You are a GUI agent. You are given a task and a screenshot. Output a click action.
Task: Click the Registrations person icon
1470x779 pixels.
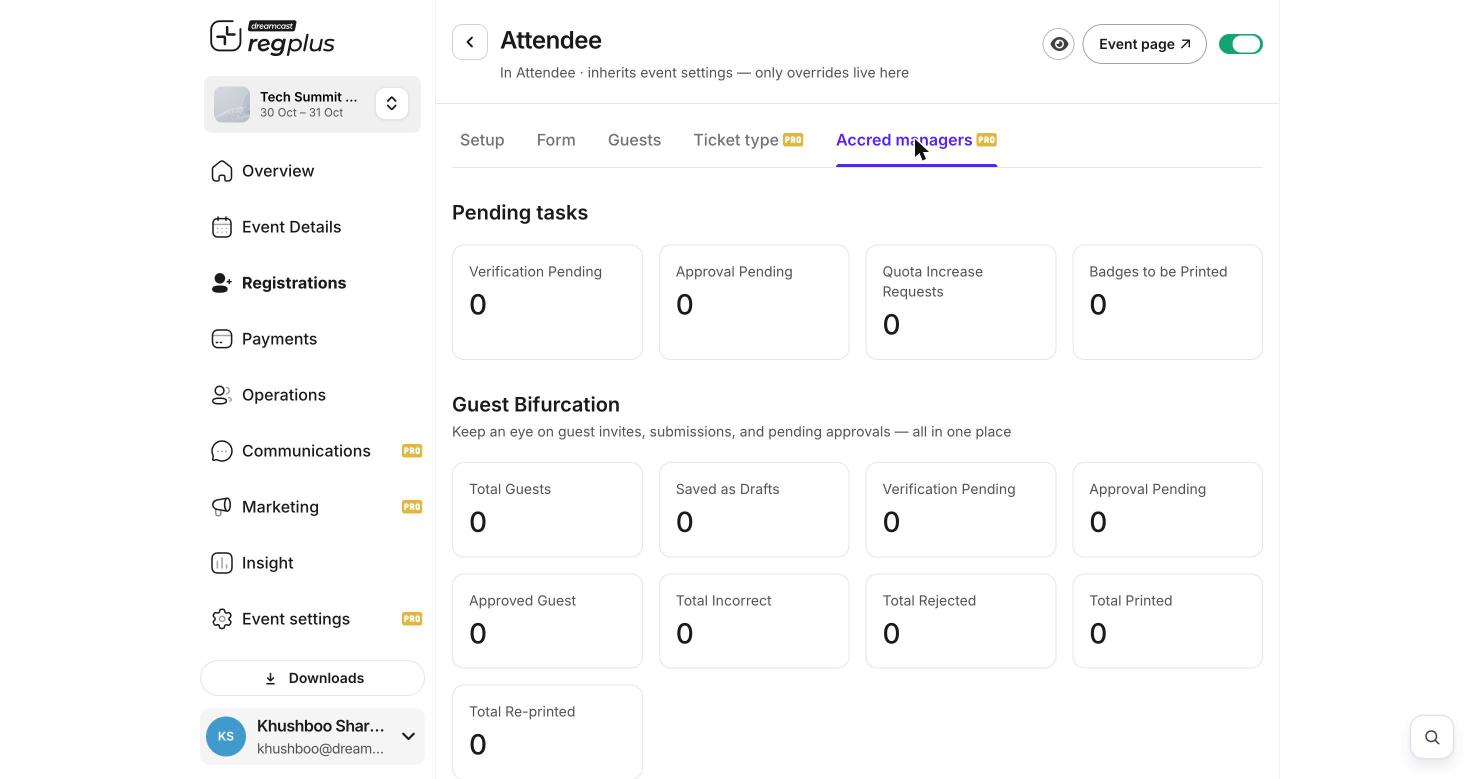[x=222, y=283]
